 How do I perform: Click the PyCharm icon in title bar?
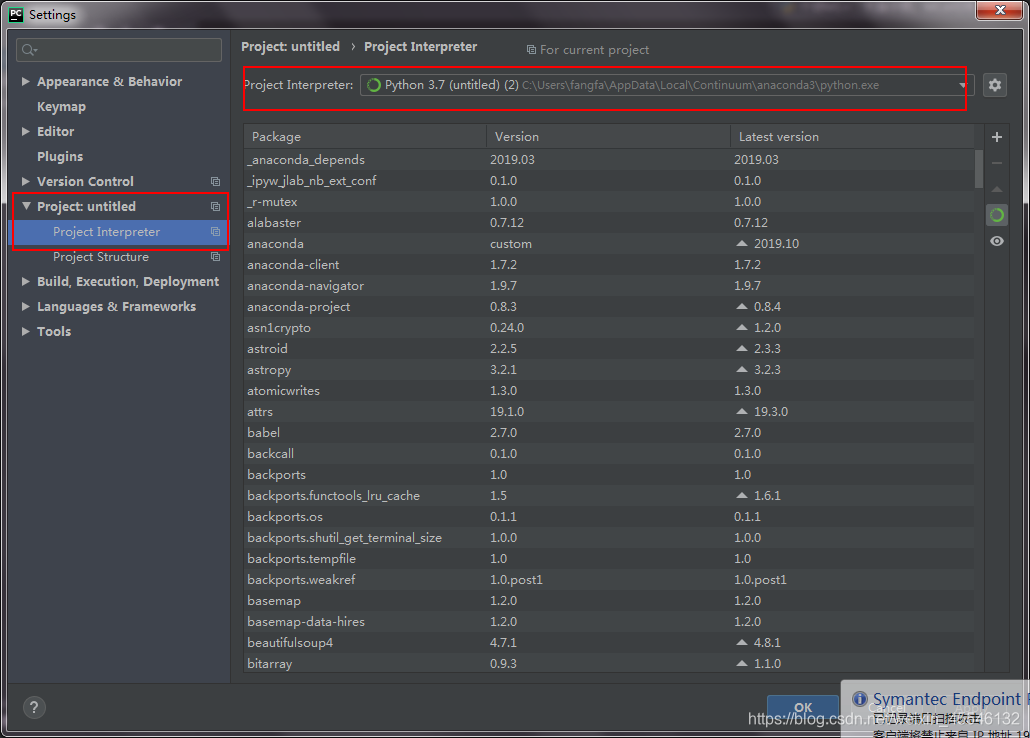(16, 14)
